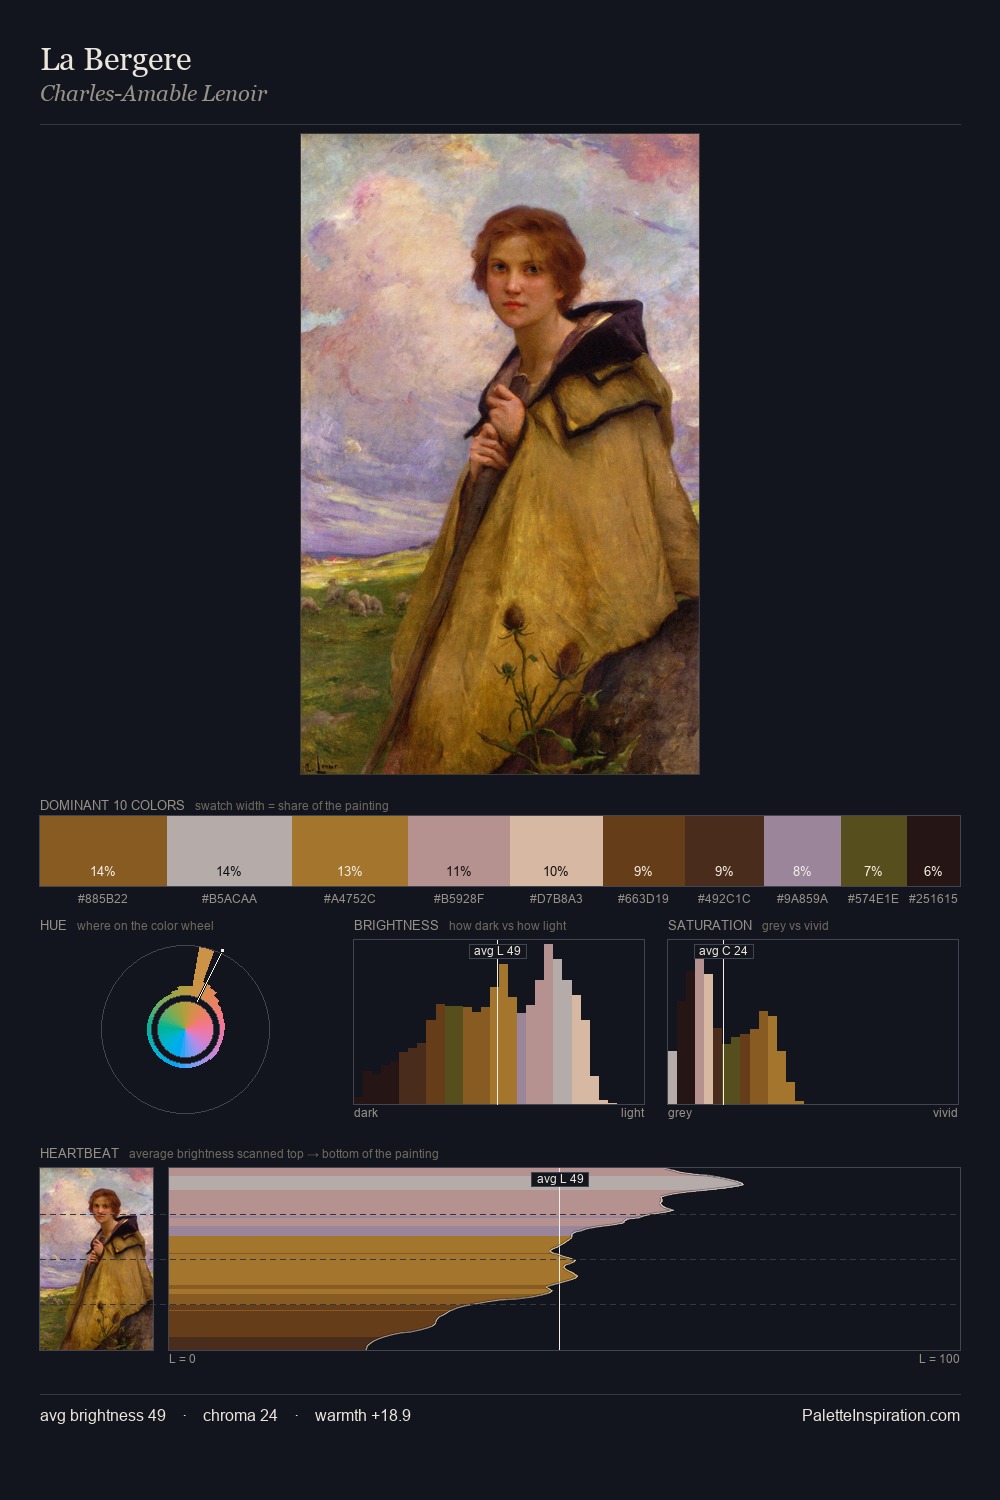Click the DOMINANT 10 COLORS heading
1000x1500 pixels.
(112, 805)
